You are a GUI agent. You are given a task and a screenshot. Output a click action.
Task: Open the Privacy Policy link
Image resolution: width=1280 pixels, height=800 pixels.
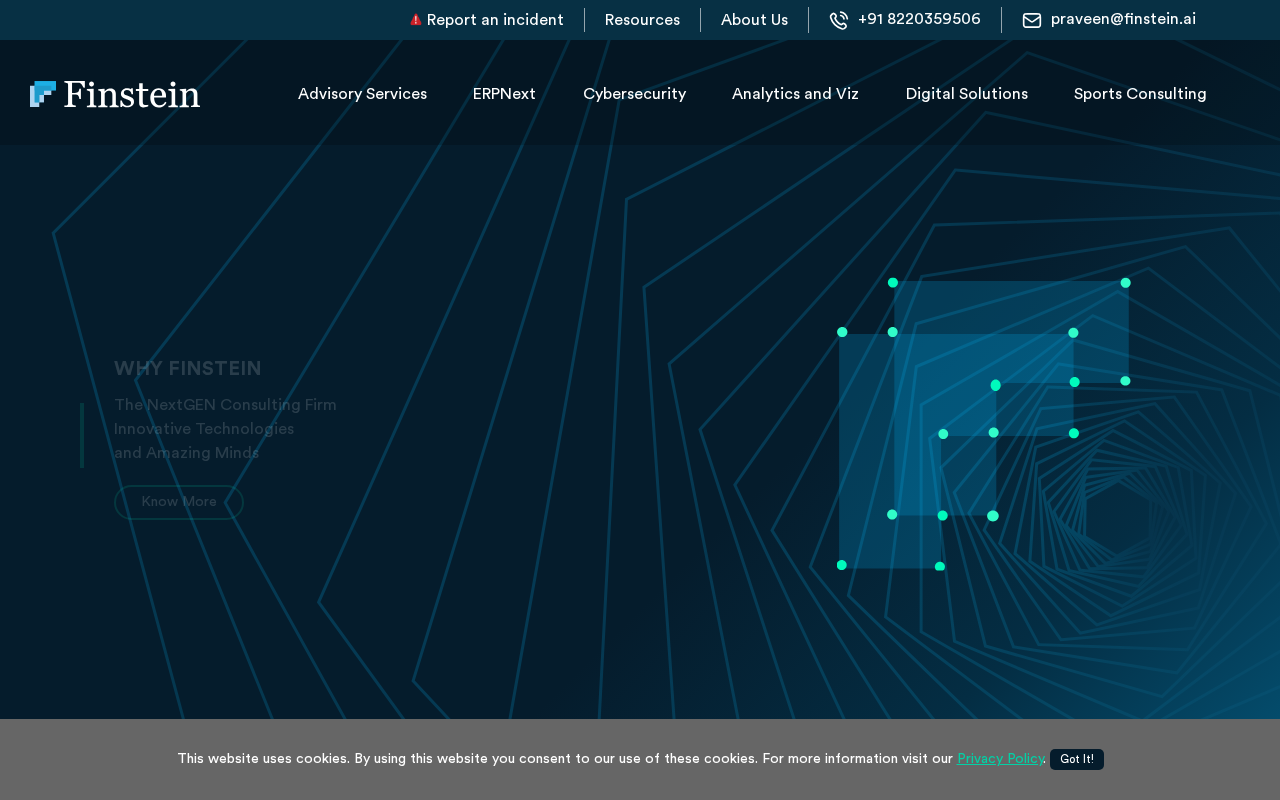[x=1000, y=759]
